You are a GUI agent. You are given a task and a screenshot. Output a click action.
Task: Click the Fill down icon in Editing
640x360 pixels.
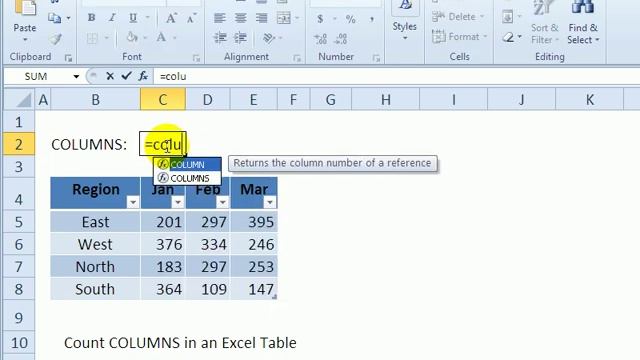pyautogui.click(x=508, y=17)
